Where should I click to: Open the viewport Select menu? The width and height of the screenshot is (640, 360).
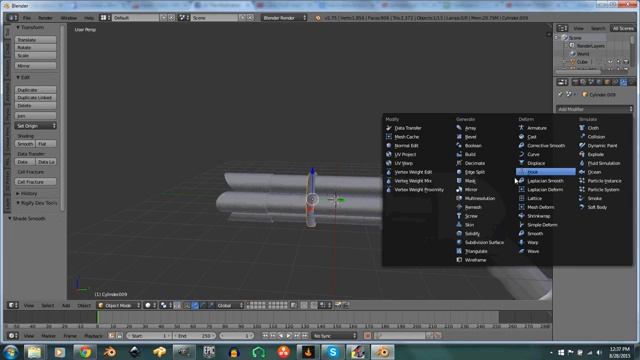point(47,305)
